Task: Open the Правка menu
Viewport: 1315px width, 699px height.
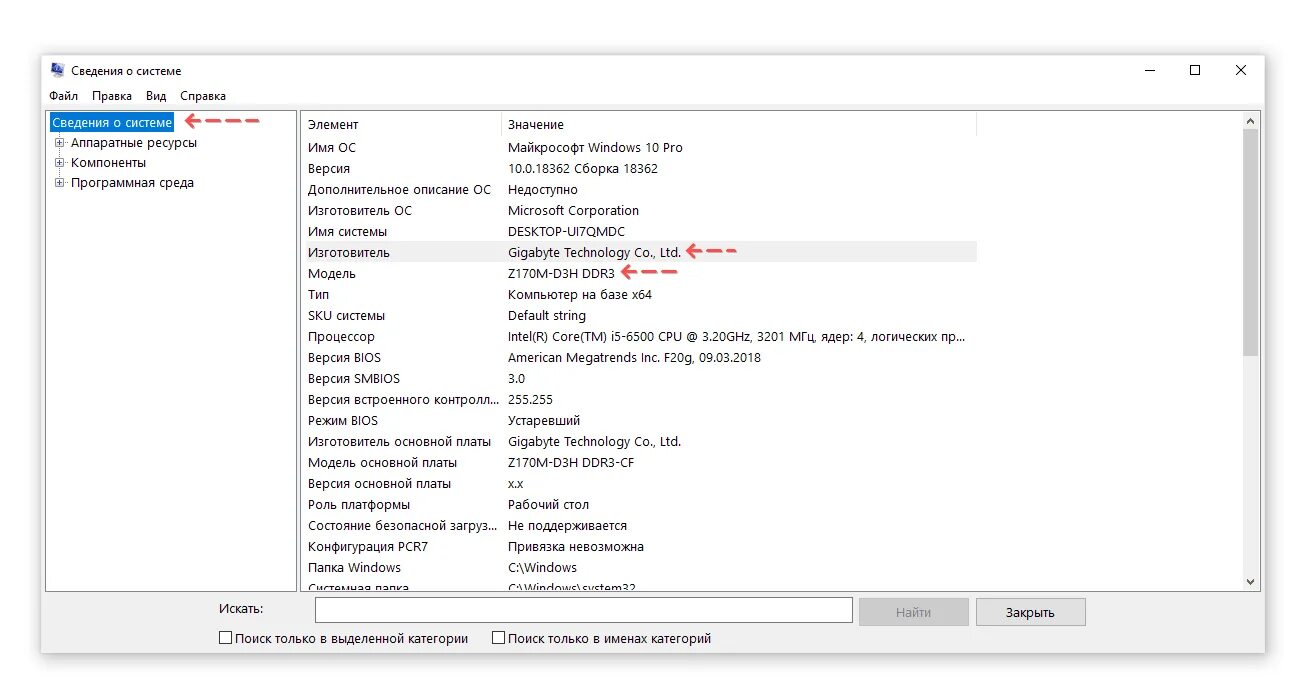Action: click(112, 96)
